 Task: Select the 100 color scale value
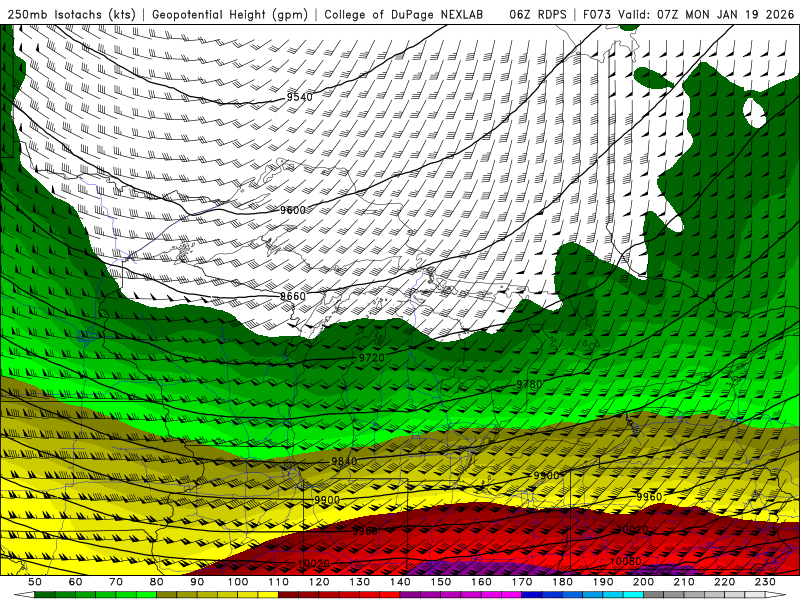pyautogui.click(x=238, y=582)
